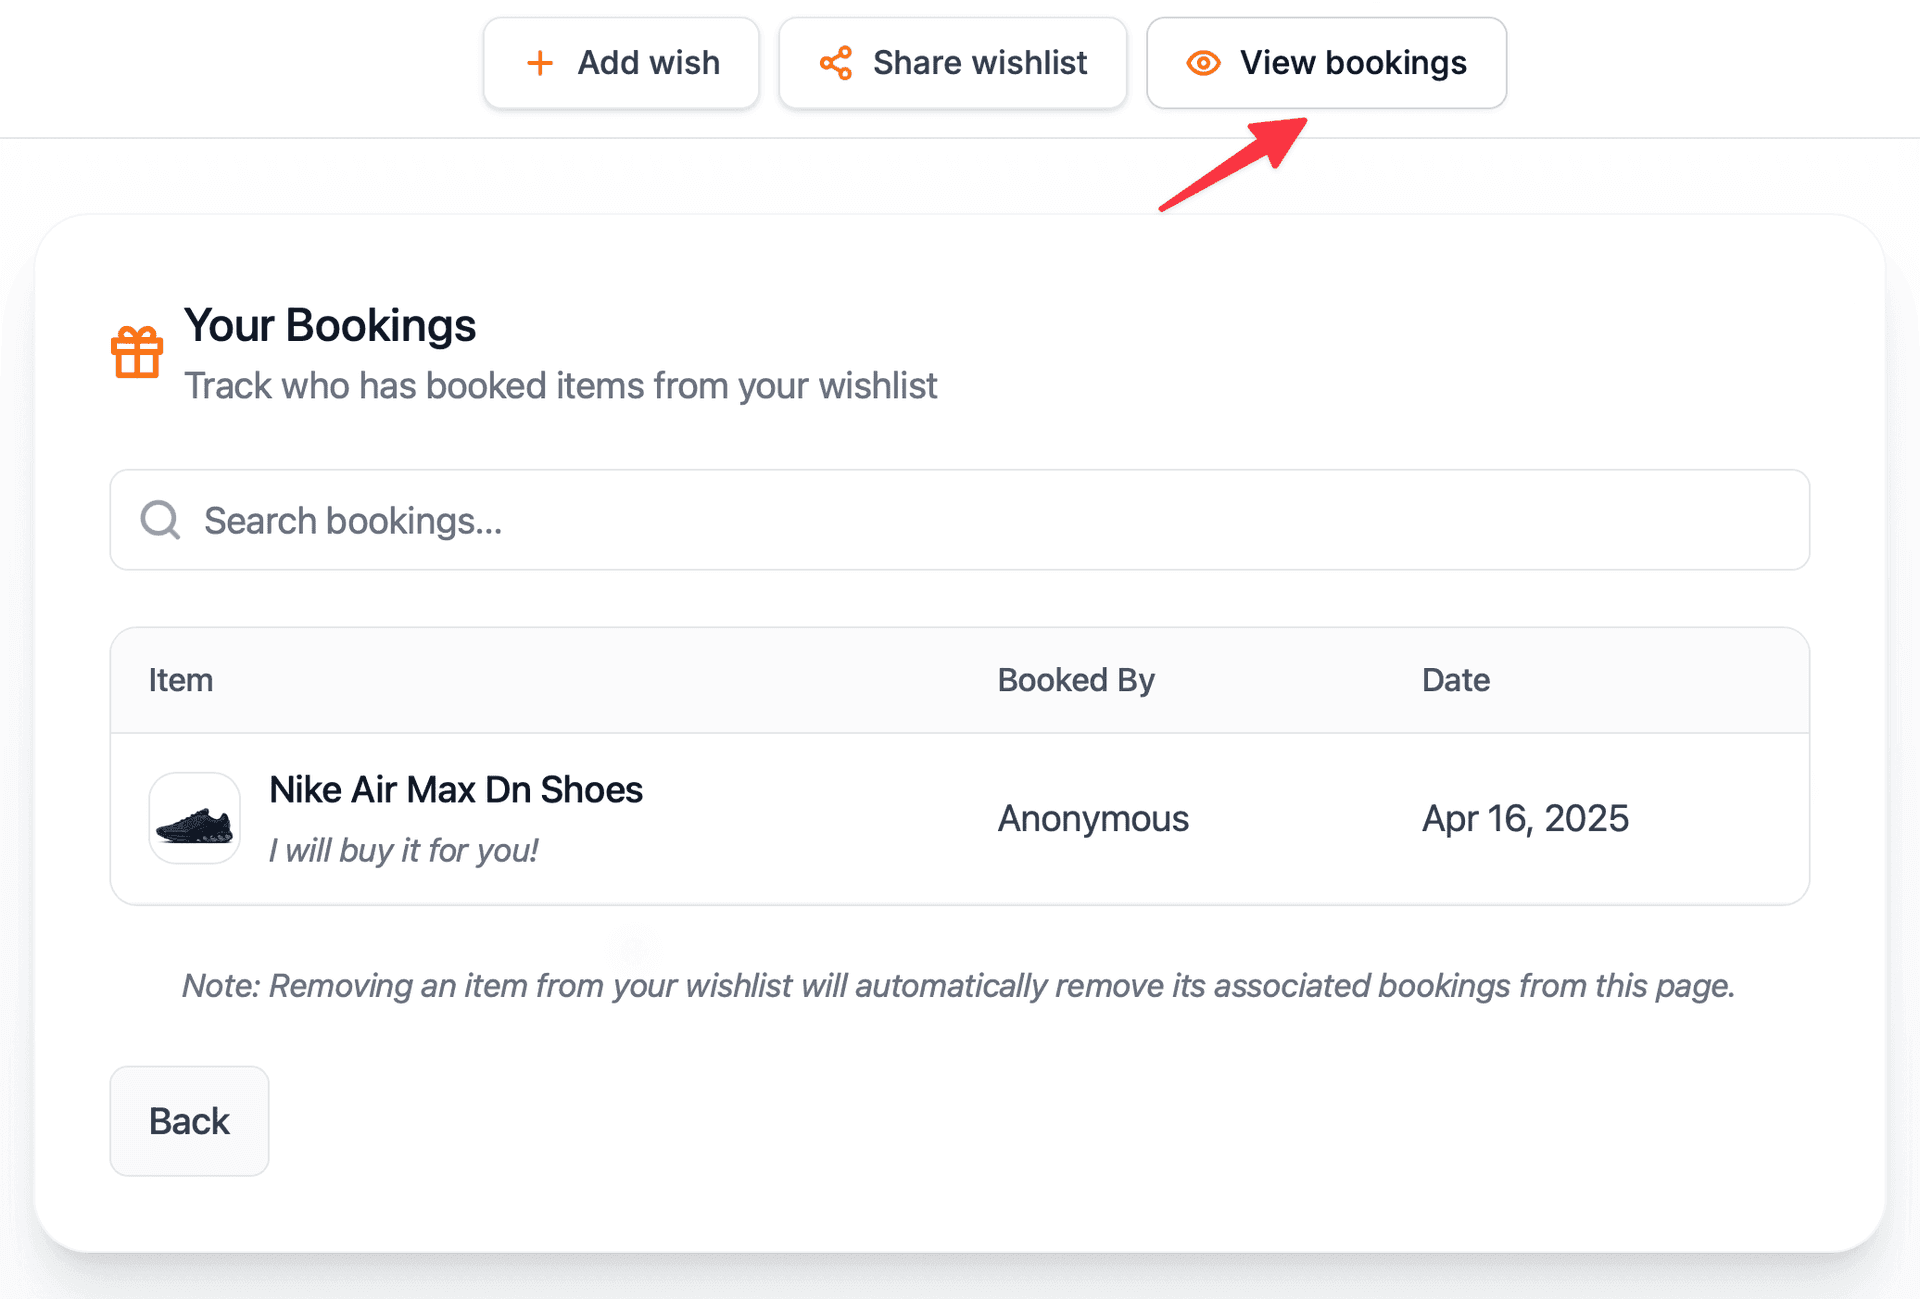Click the Booked By column header

pos(1076,680)
